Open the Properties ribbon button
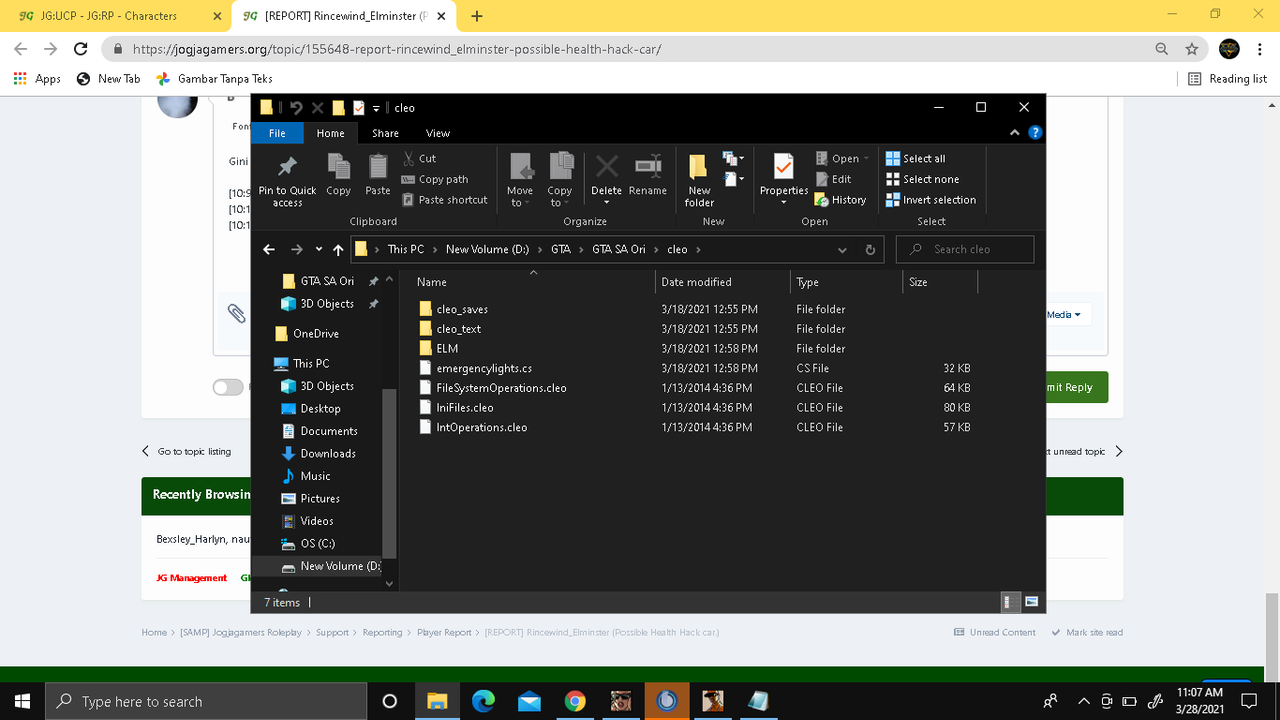 point(784,181)
